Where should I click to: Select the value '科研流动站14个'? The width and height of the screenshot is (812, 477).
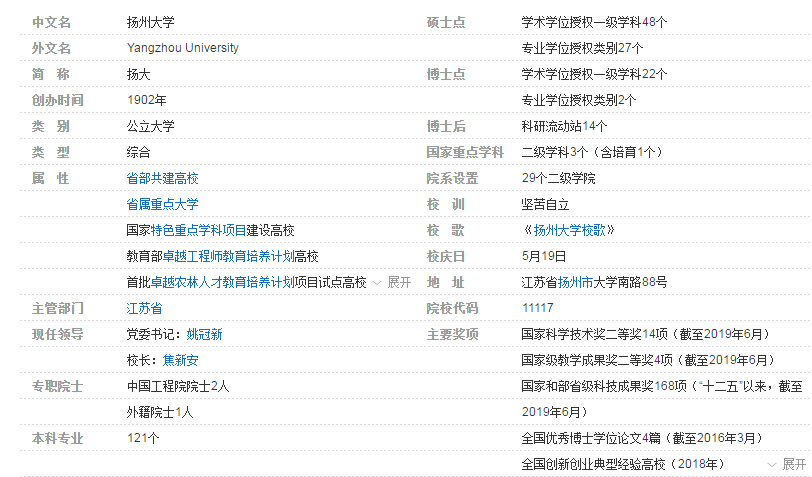click(564, 126)
